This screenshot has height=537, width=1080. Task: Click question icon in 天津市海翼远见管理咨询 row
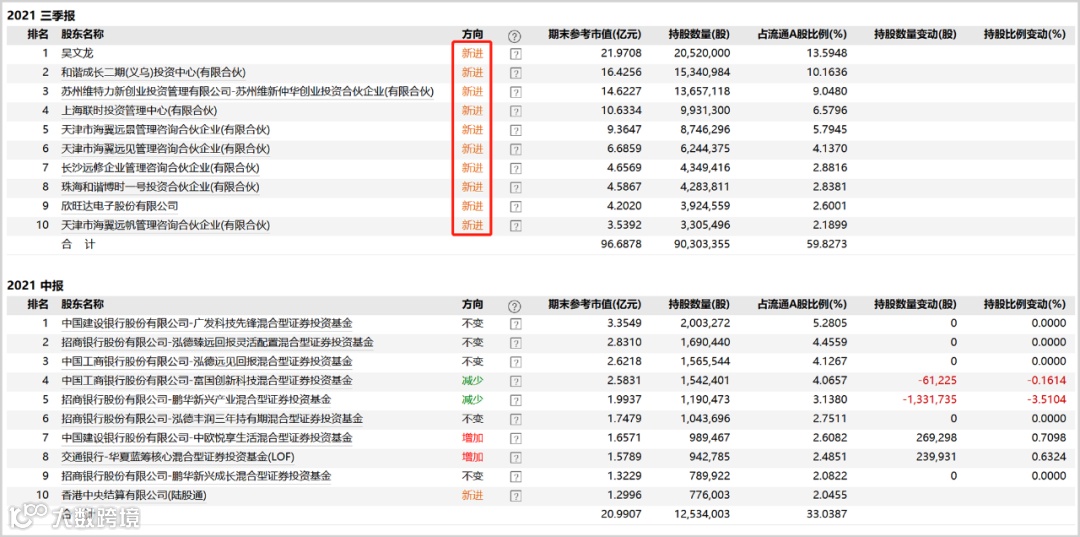[x=515, y=149]
